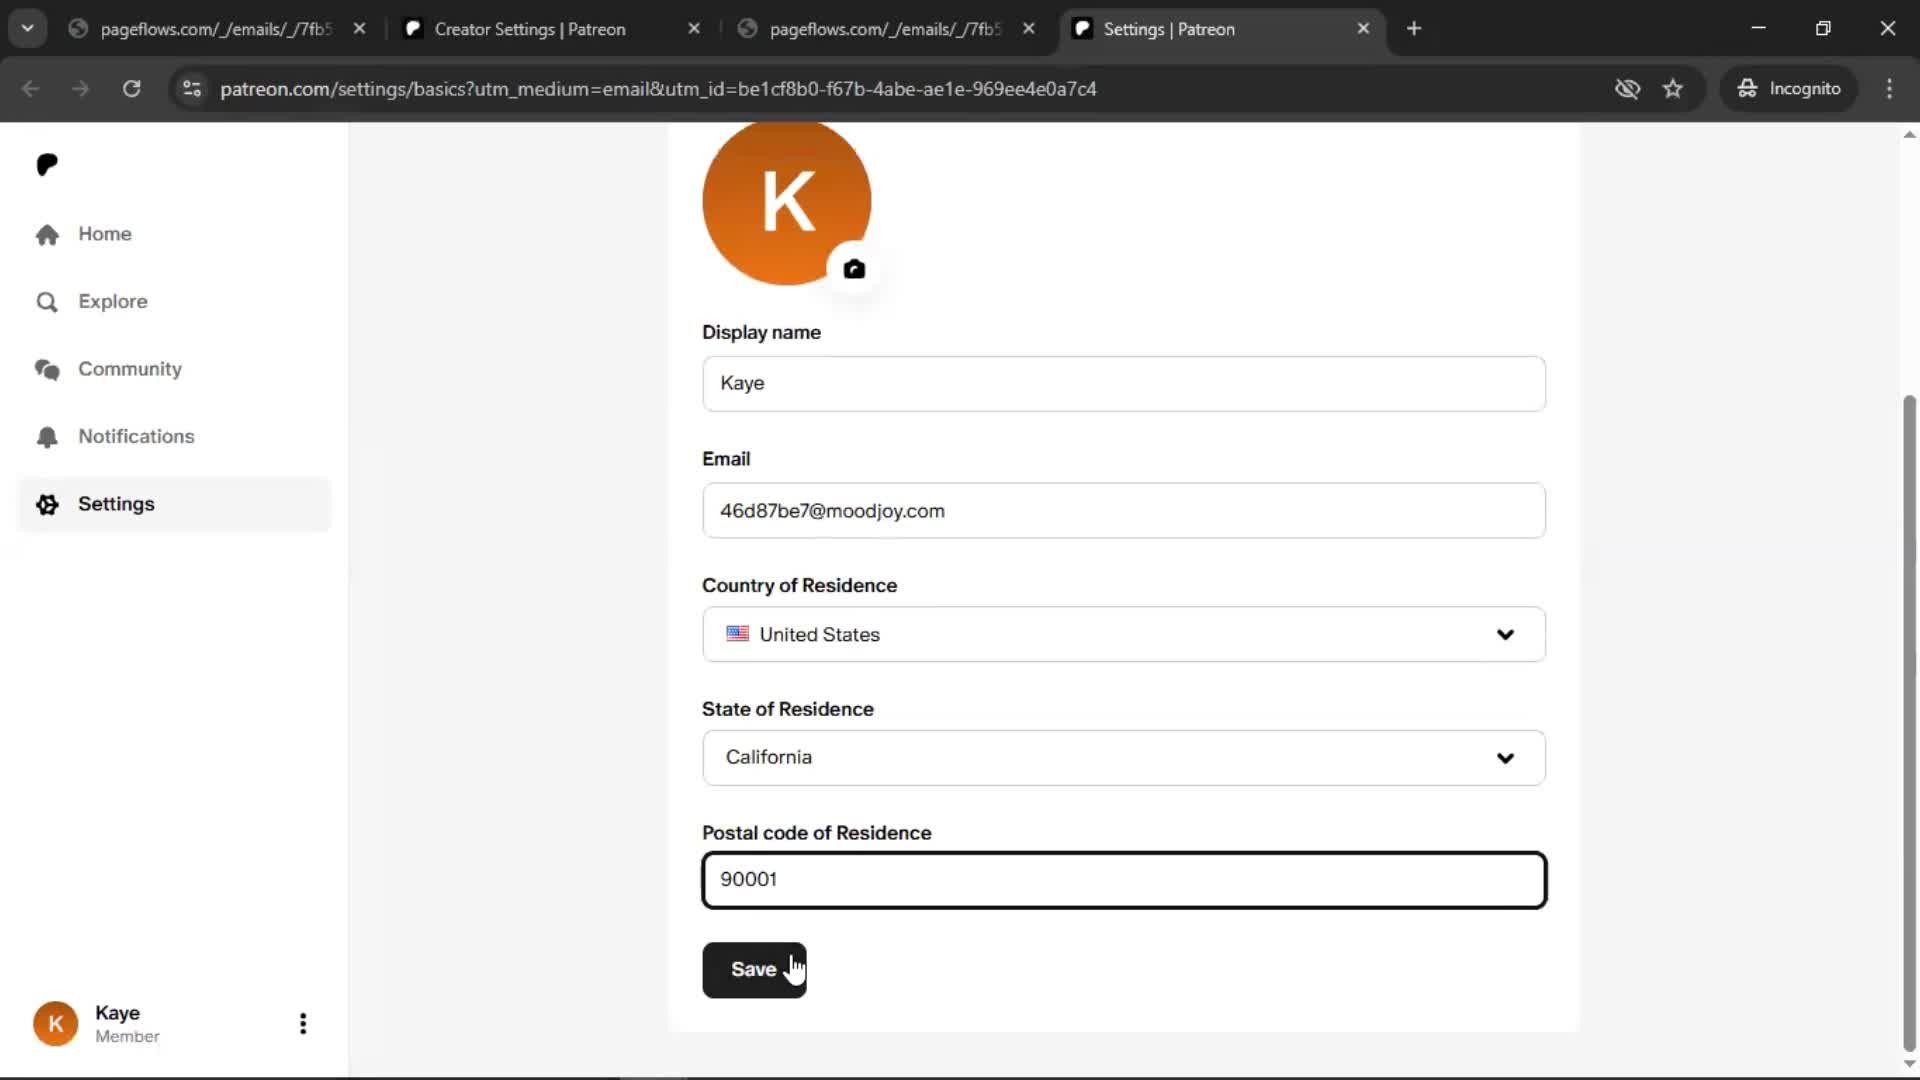Viewport: 1920px width, 1080px height.
Task: Reload the current page
Action: tap(131, 89)
